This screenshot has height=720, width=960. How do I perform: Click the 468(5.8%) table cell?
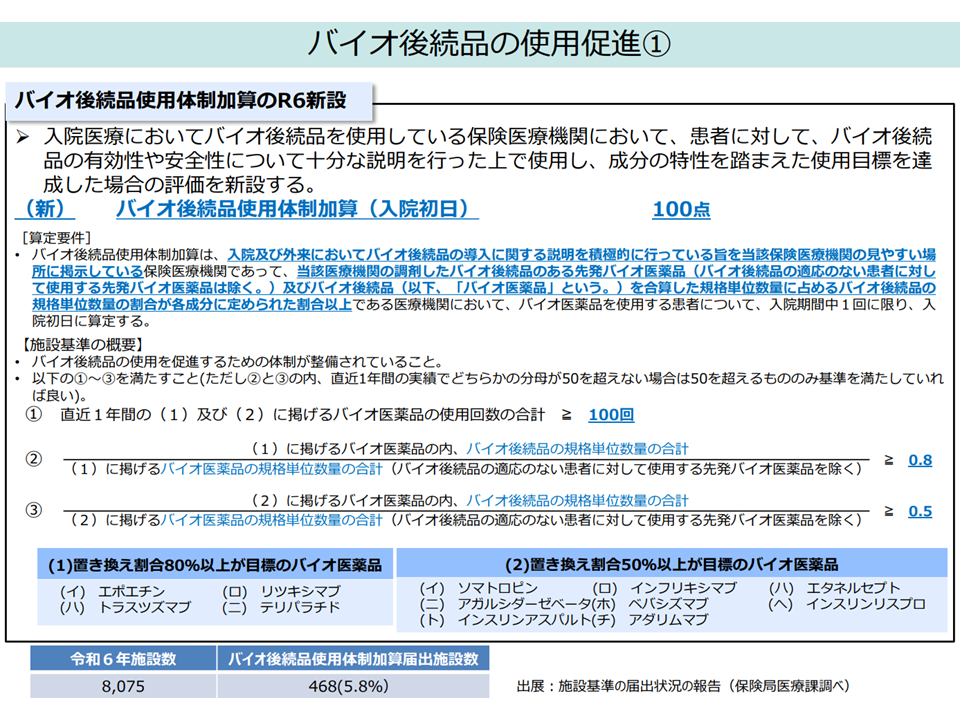click(353, 686)
